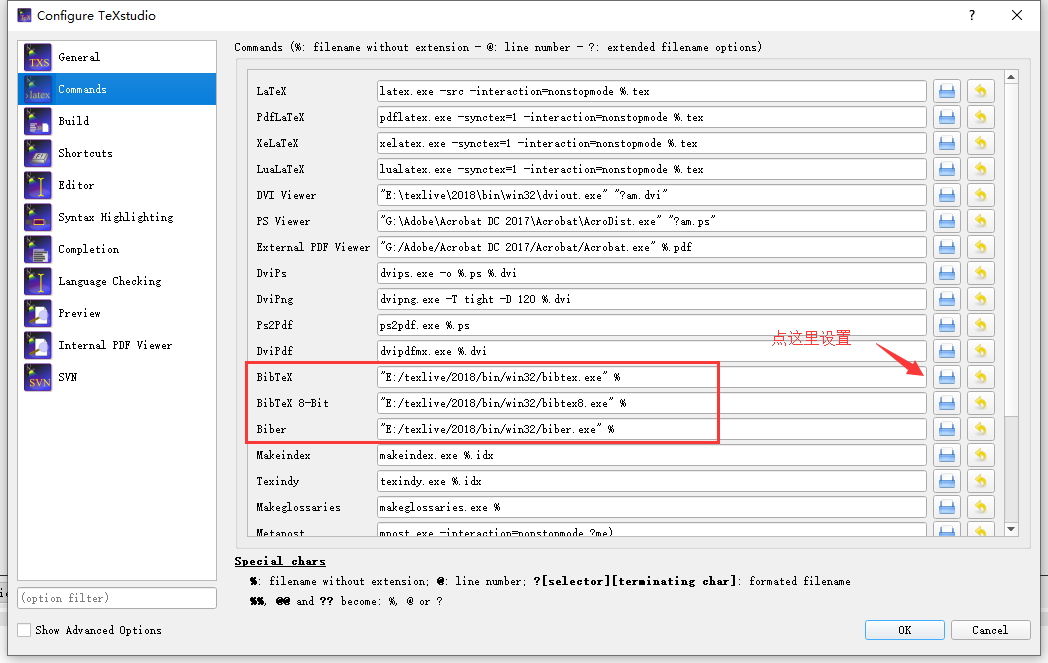Browse for the DviPs executable
1048x663 pixels.
pyautogui.click(x=946, y=273)
